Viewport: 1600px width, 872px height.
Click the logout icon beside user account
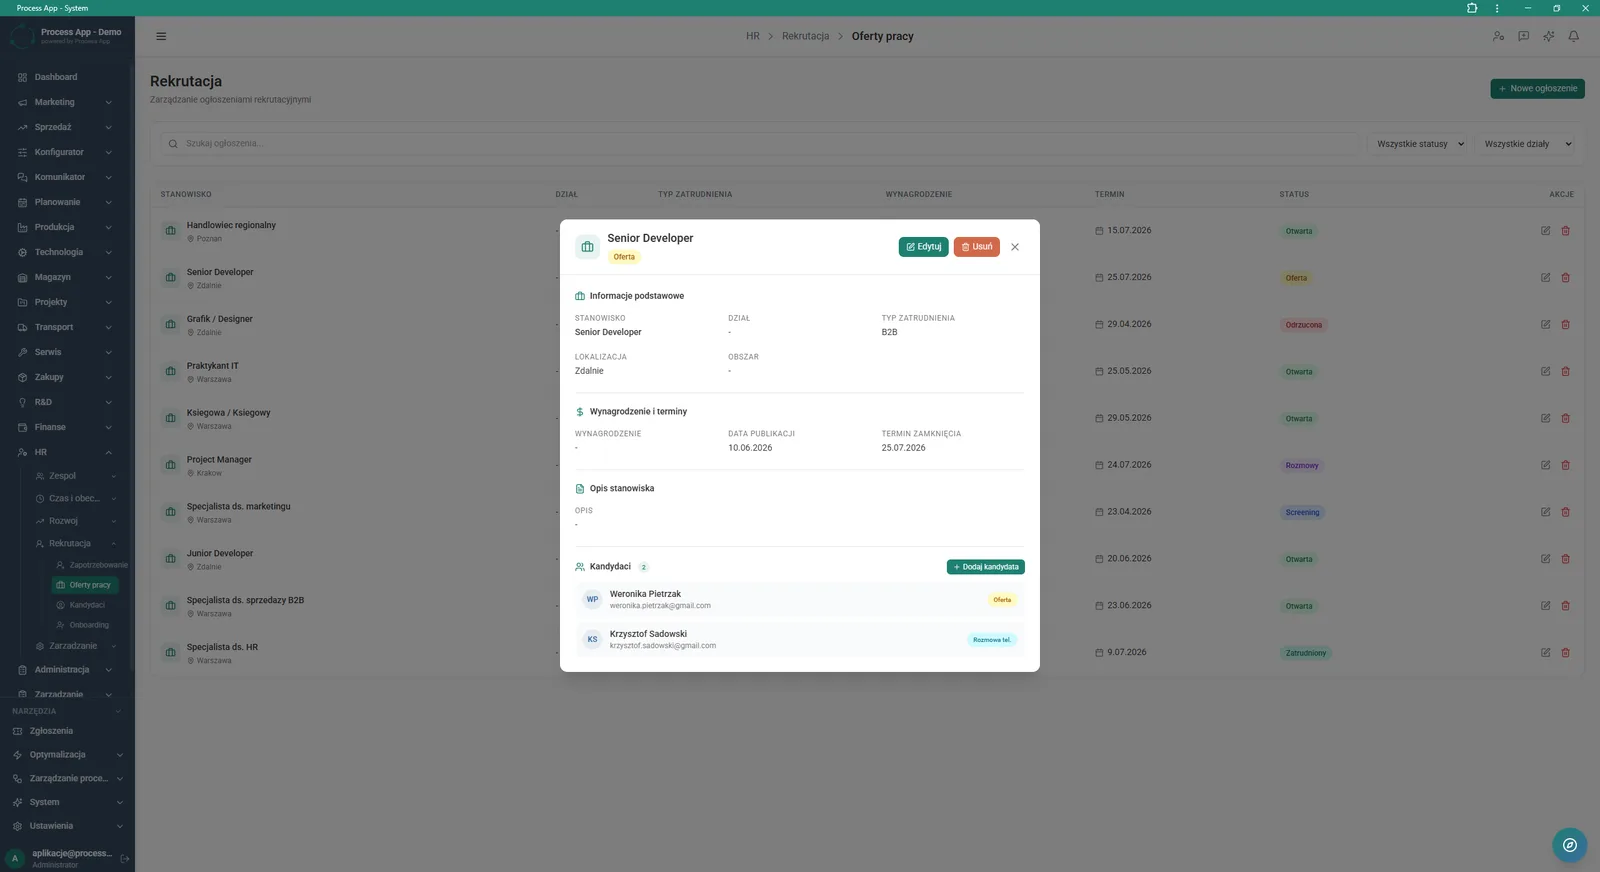[x=125, y=859]
